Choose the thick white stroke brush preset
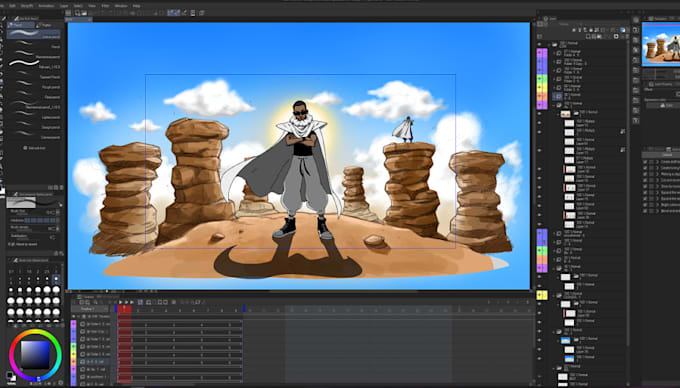The height and width of the screenshot is (388, 680). point(34,64)
